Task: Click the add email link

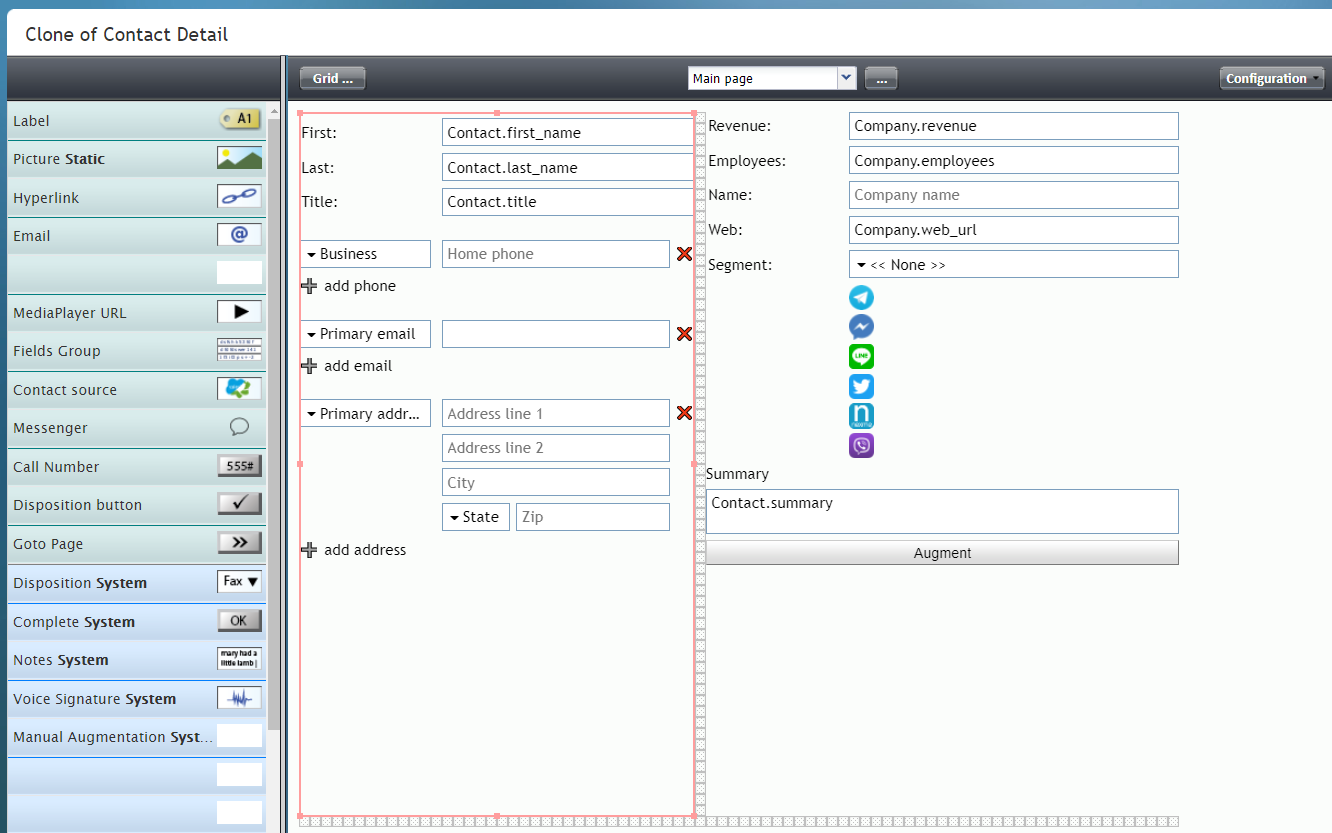Action: coord(358,366)
